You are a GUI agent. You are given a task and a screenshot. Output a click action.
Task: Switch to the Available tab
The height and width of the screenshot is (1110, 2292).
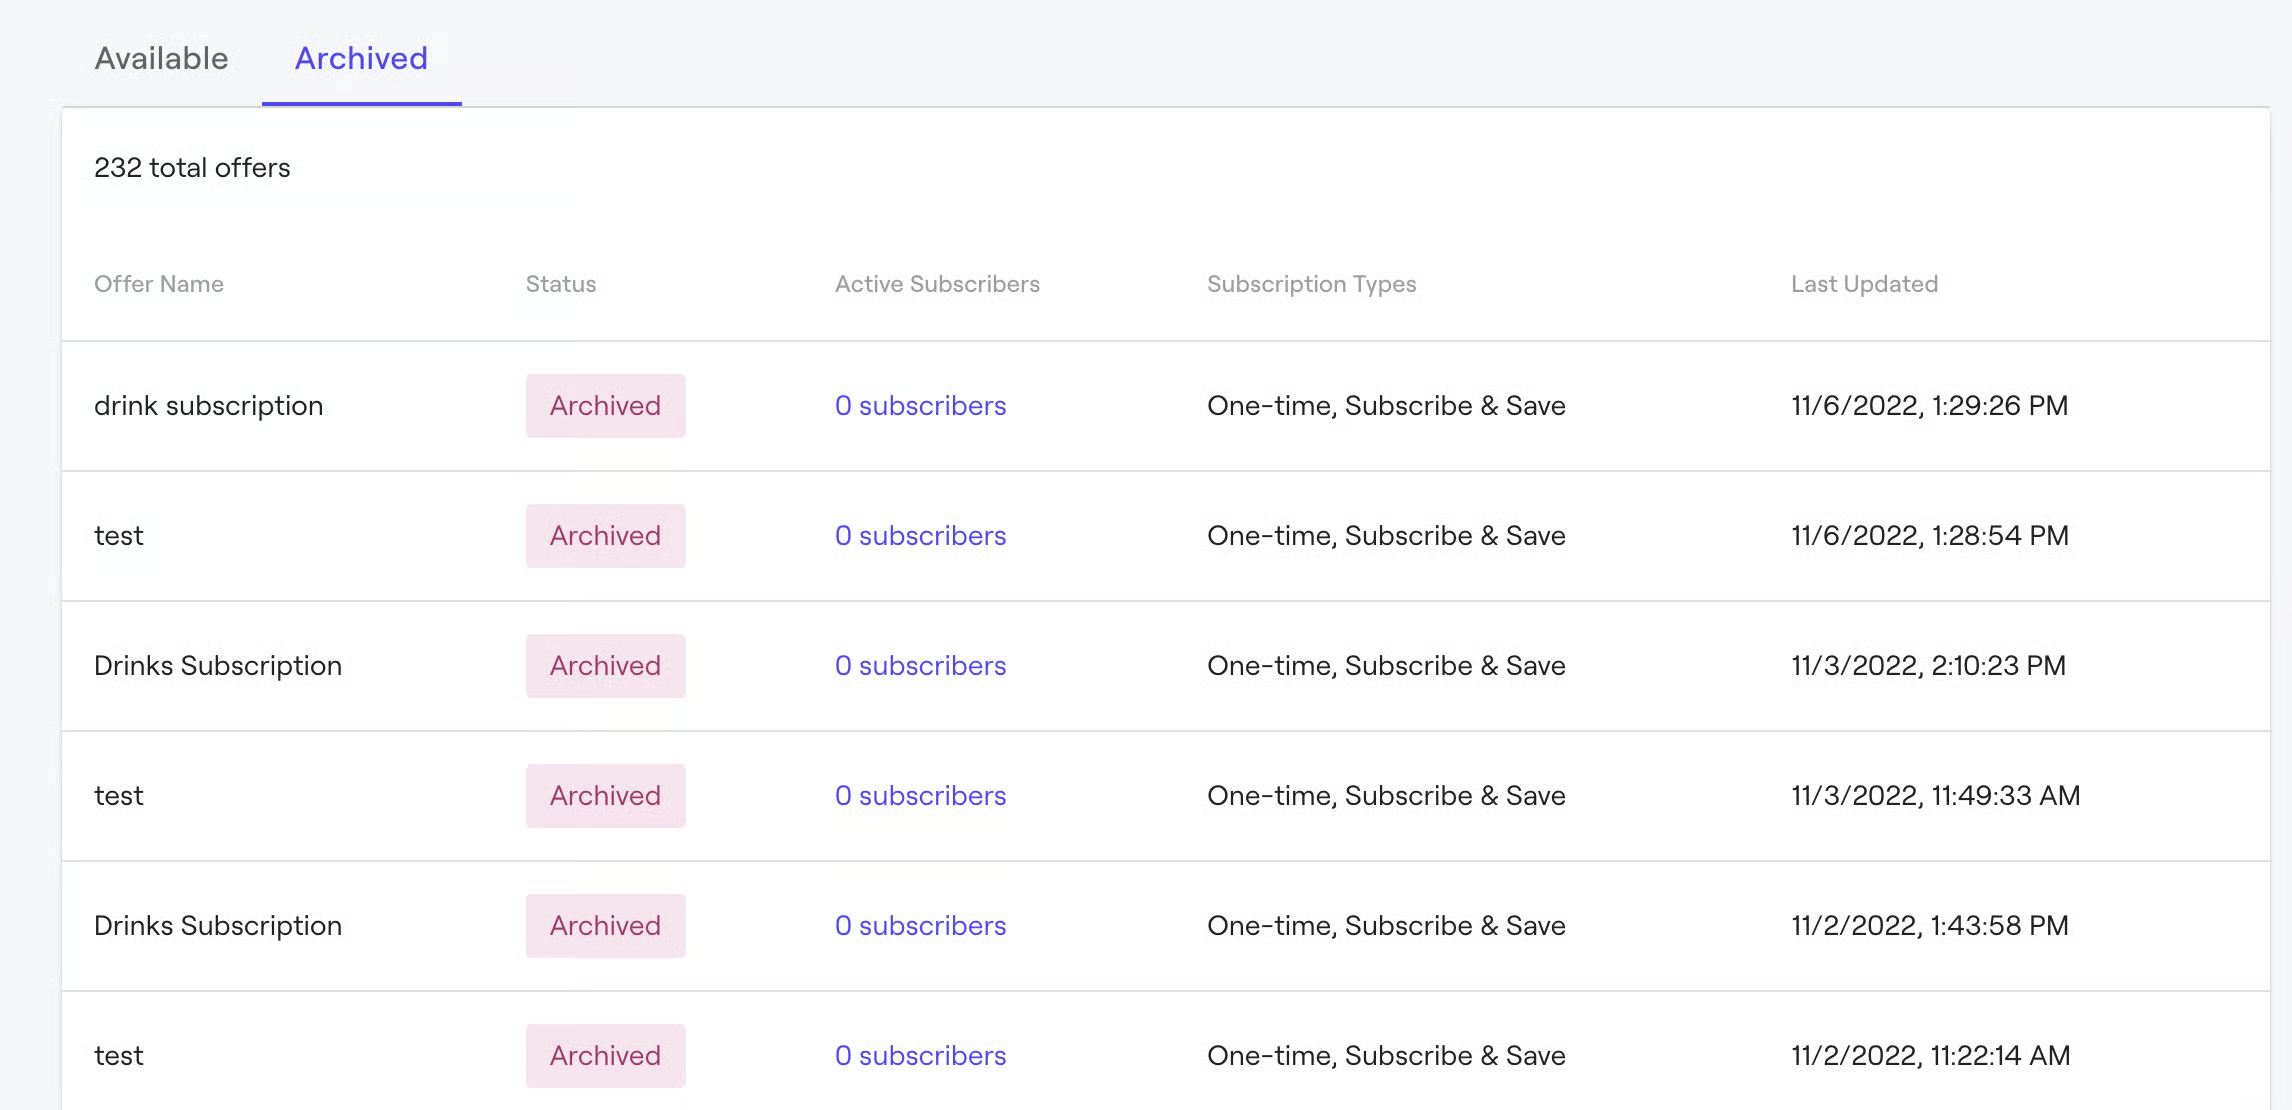tap(161, 58)
